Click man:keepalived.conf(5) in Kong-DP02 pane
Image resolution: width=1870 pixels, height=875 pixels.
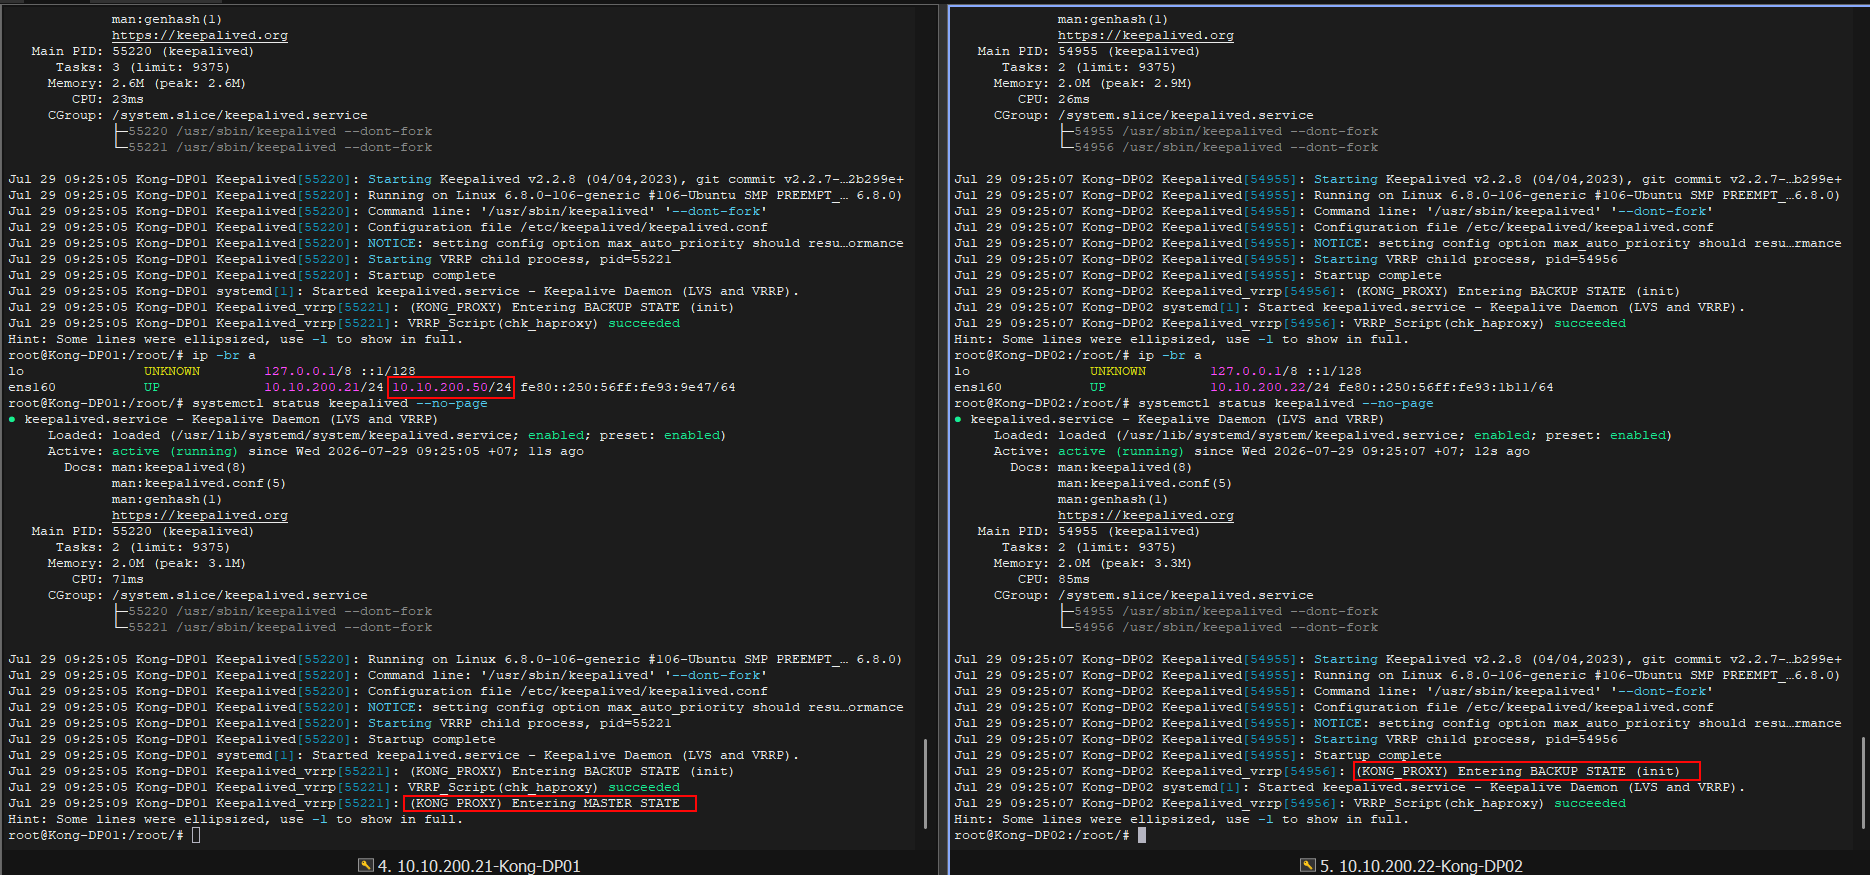coord(1145,483)
